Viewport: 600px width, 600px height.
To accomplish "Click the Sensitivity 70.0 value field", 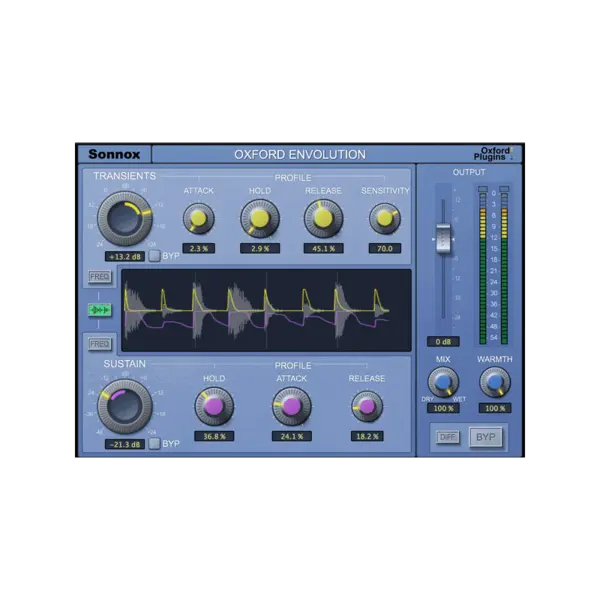I will [x=385, y=248].
